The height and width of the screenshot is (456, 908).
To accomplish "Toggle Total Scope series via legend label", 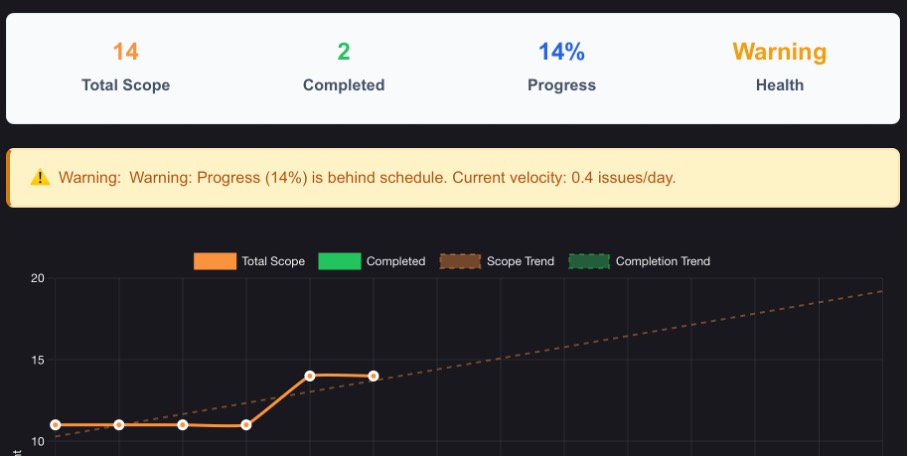I will coord(273,261).
